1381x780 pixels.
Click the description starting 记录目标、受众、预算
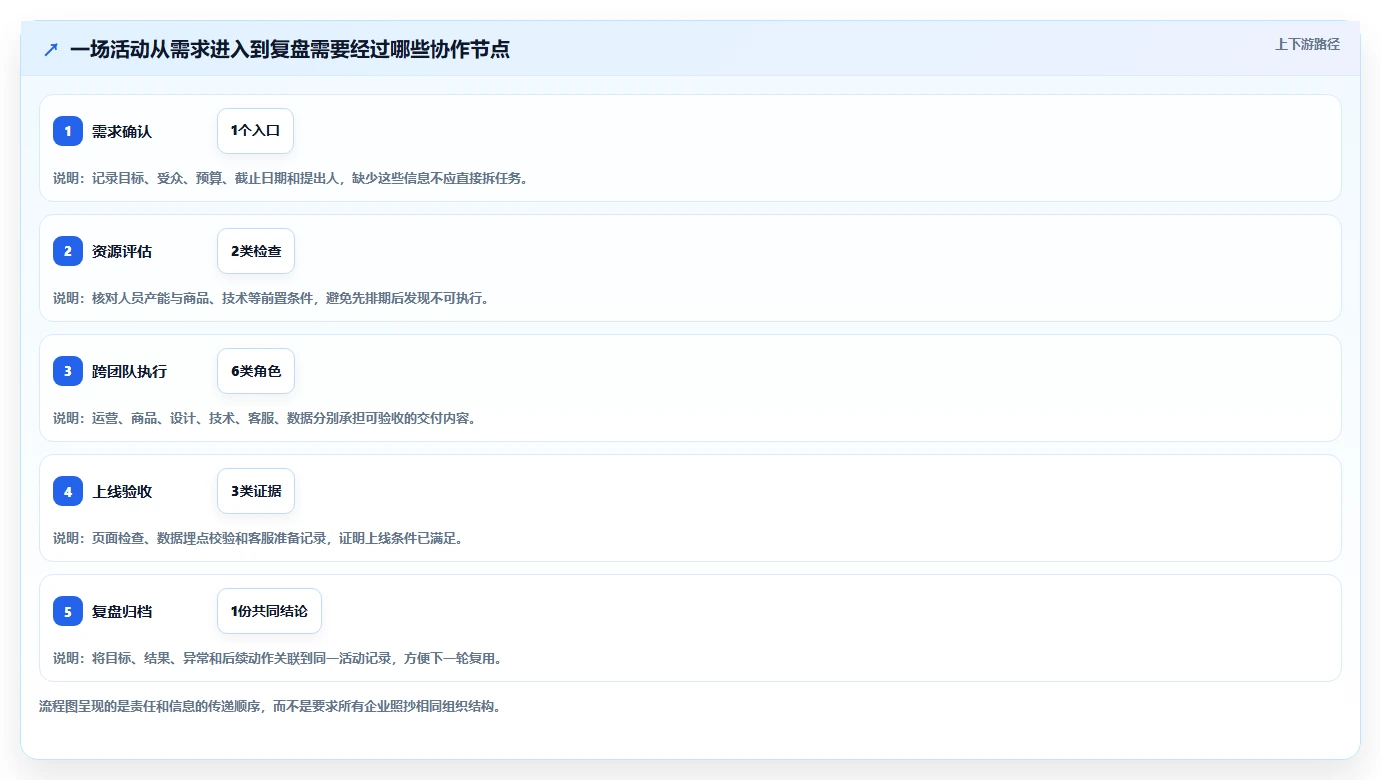tap(290, 178)
